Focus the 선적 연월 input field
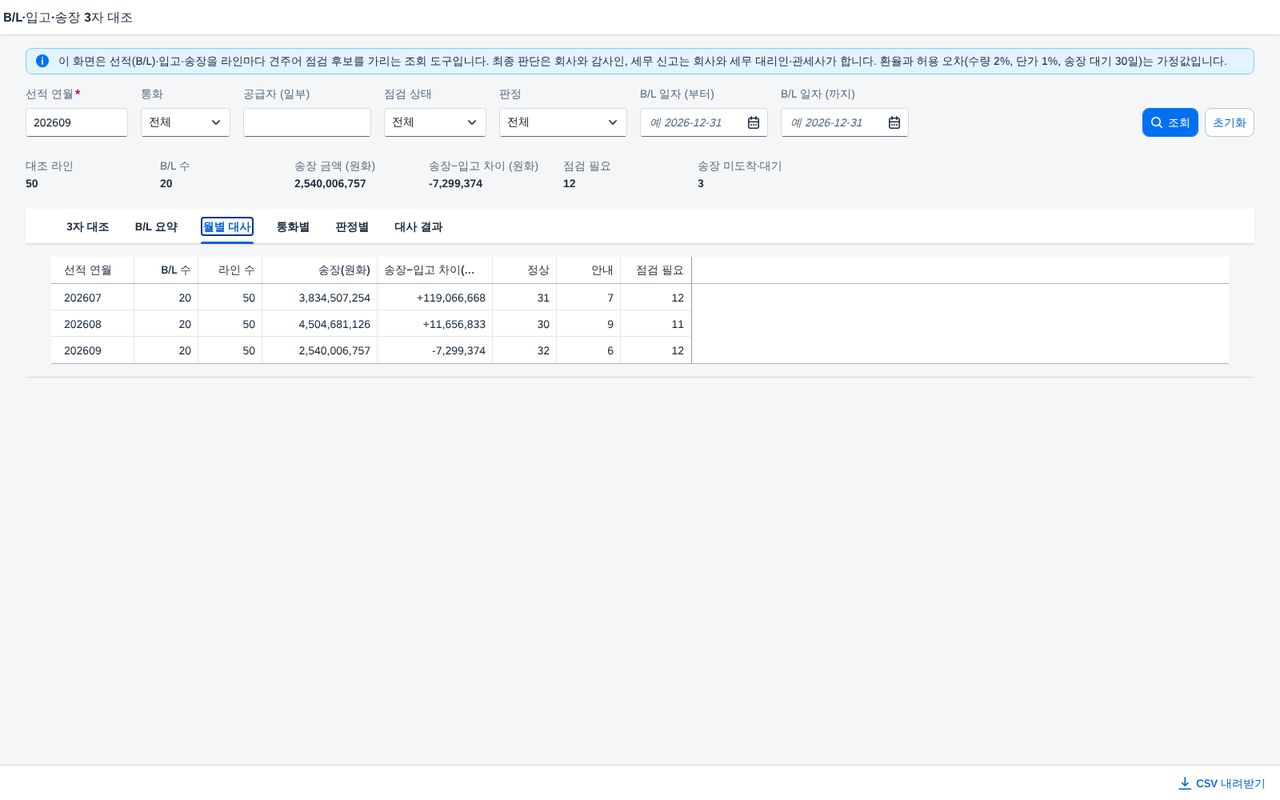Viewport: 1280px width, 800px height. coord(77,122)
